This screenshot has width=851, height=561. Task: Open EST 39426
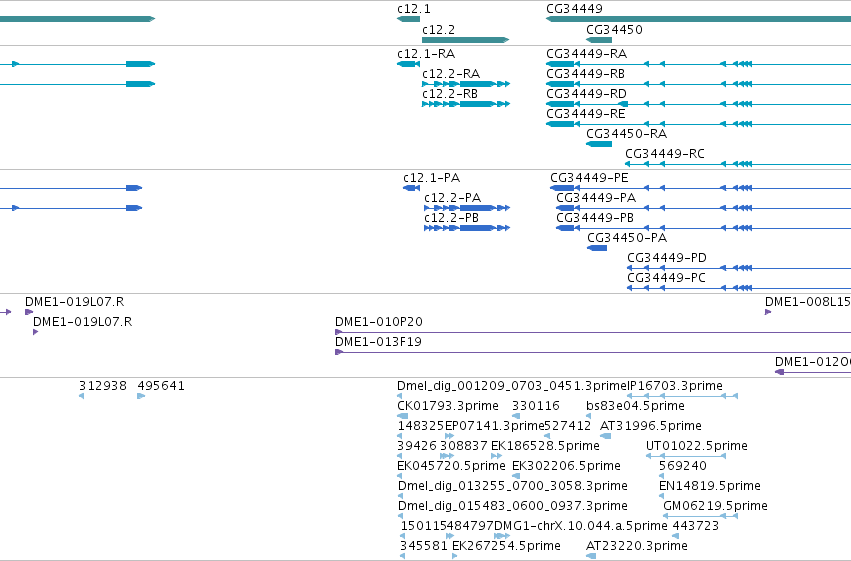point(417,447)
